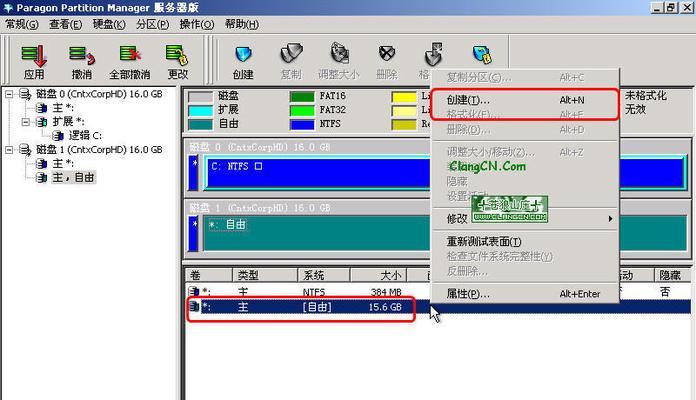Click the 隐藏 column header
The width and height of the screenshot is (696, 400).
click(x=672, y=275)
